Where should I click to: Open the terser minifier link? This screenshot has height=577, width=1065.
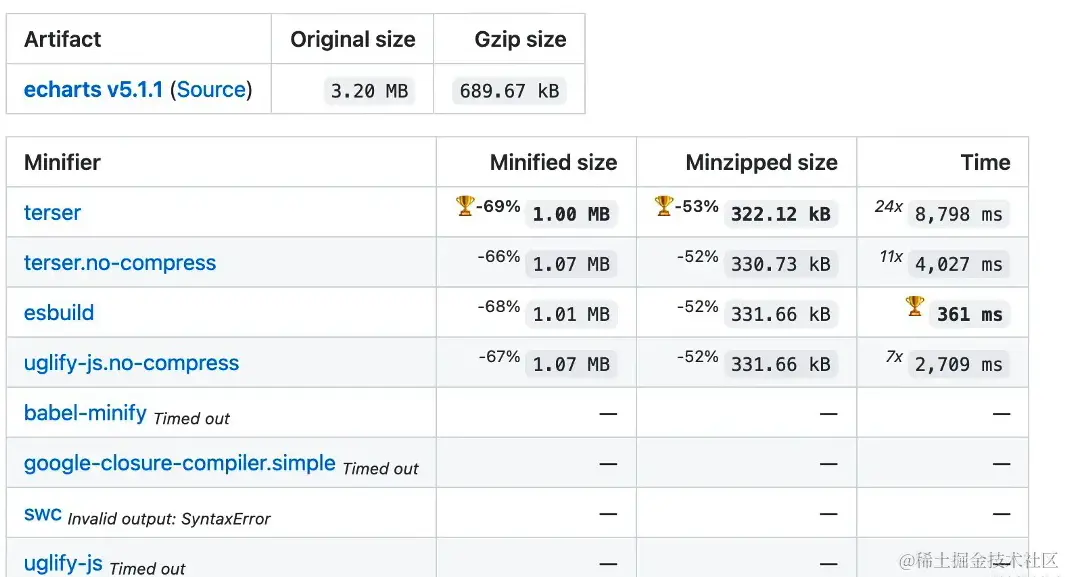point(52,213)
